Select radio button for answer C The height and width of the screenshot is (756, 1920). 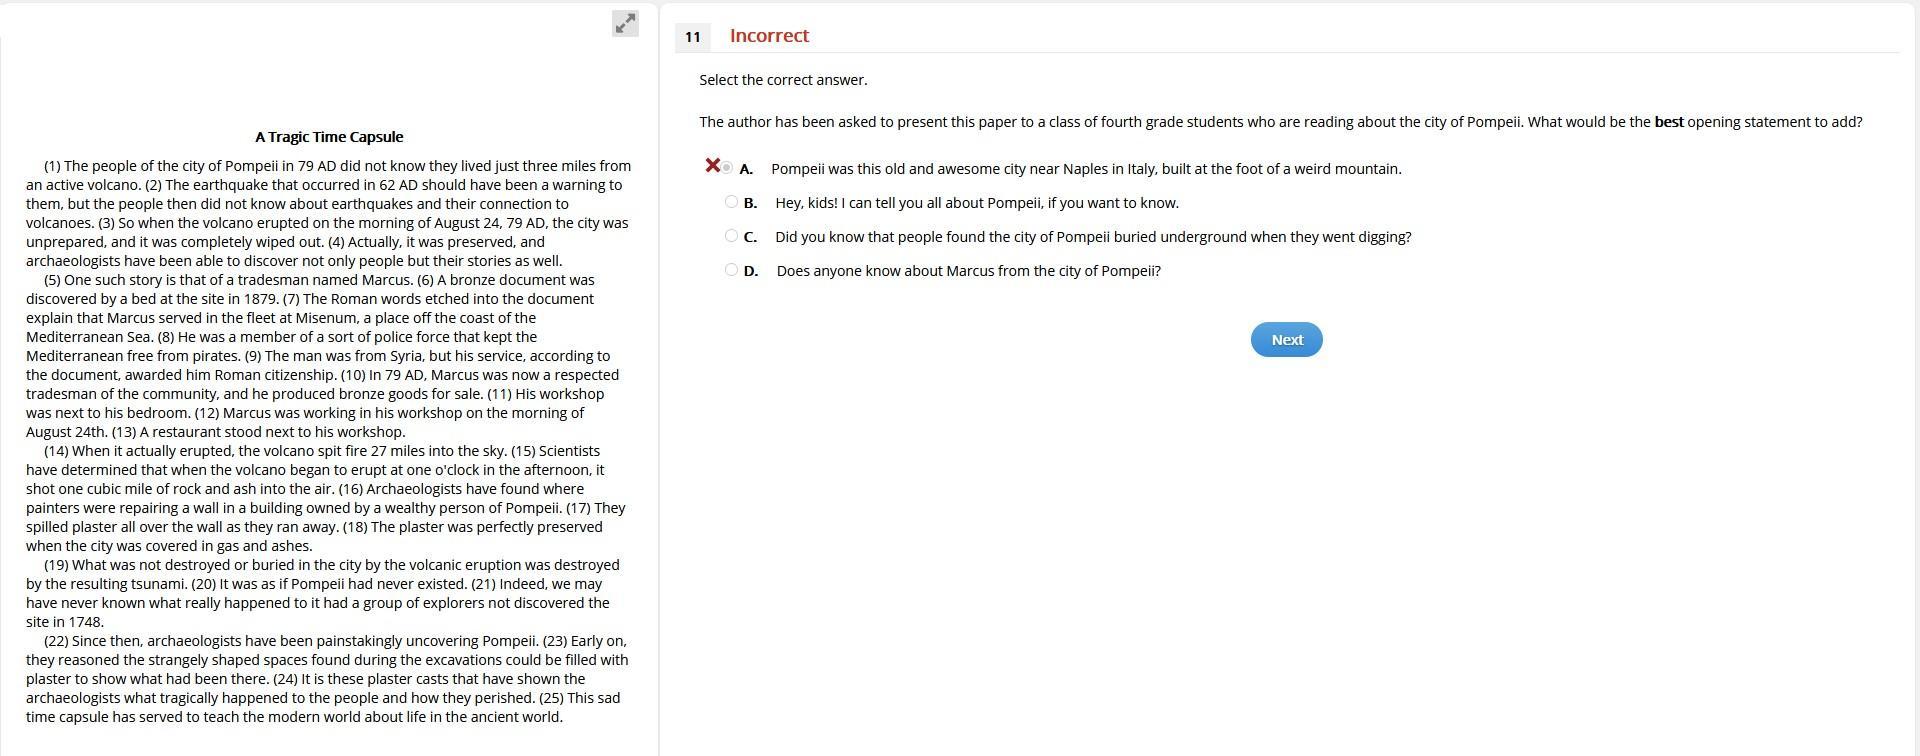731,236
